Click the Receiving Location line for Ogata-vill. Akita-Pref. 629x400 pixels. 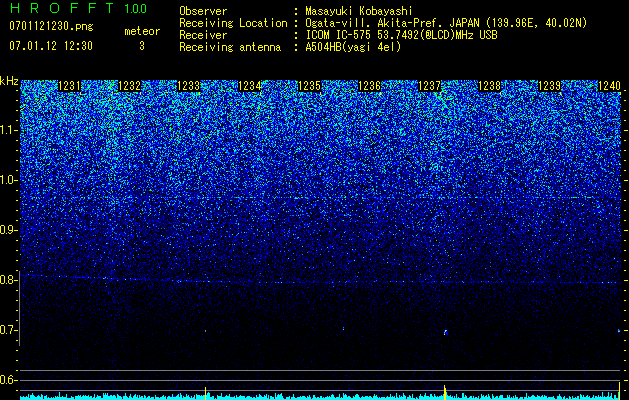445,23
